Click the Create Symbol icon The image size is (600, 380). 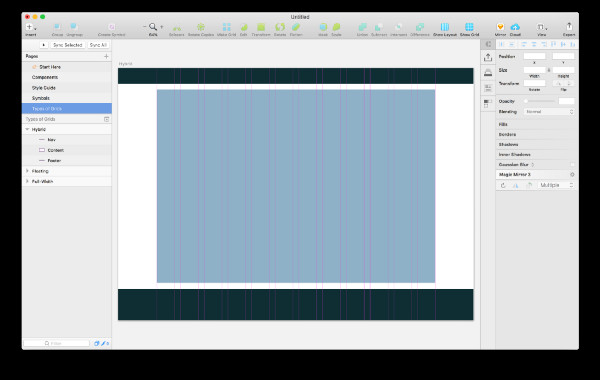[x=111, y=27]
